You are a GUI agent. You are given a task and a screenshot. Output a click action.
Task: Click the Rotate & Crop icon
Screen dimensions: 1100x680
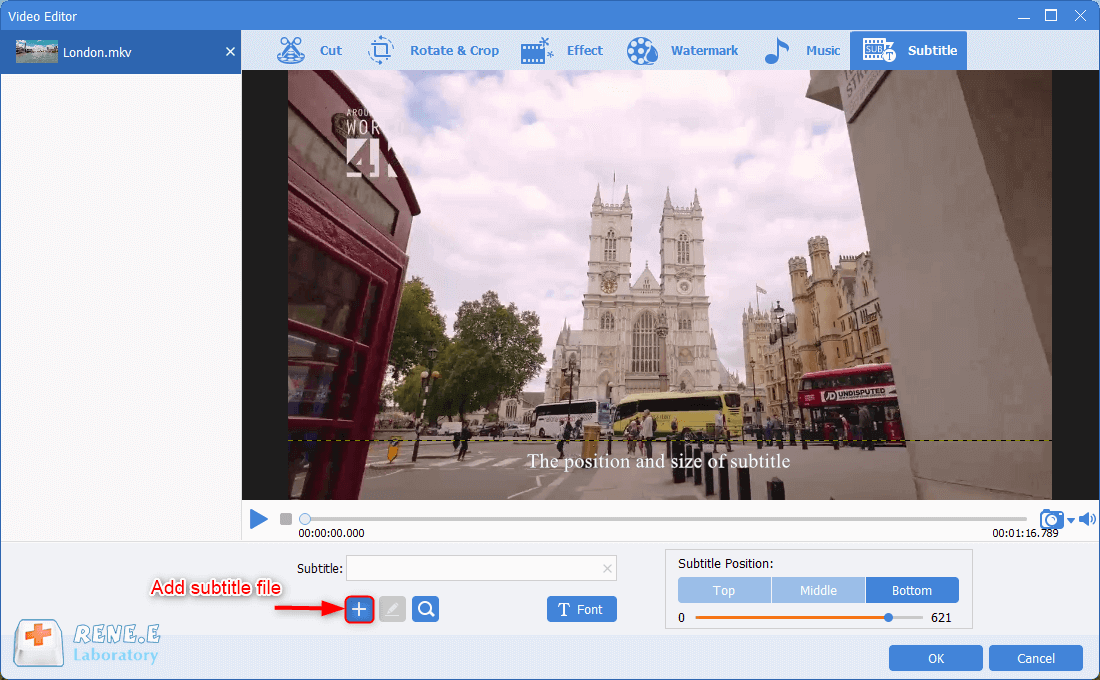click(381, 51)
